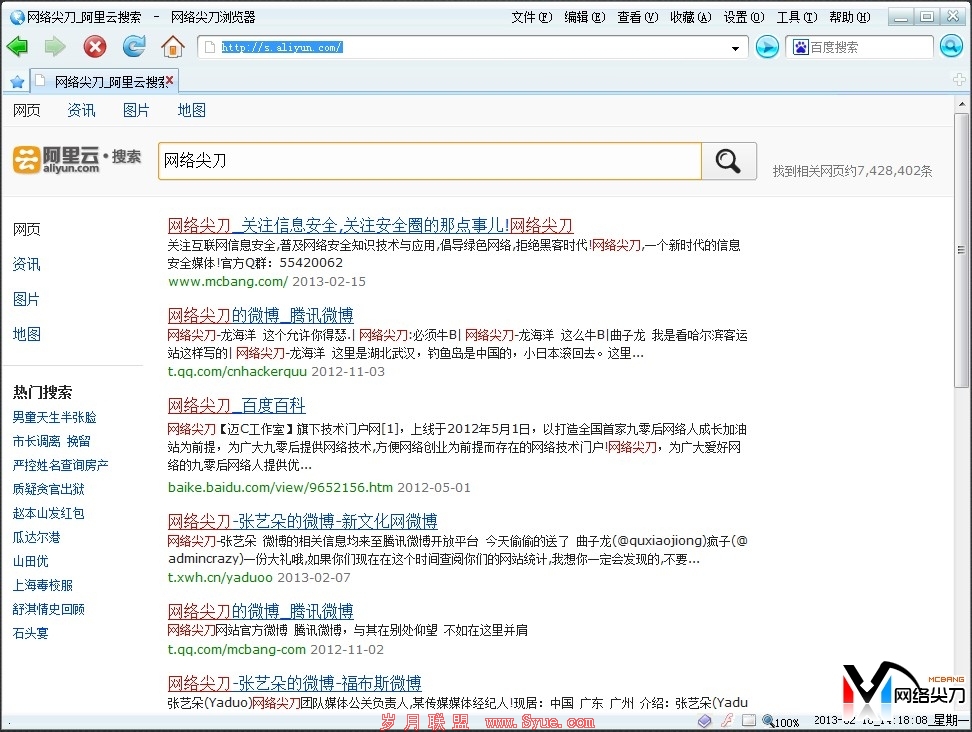Open the 张艺朵的微博-福布斯微博 result
The width and height of the screenshot is (972, 732).
[294, 683]
